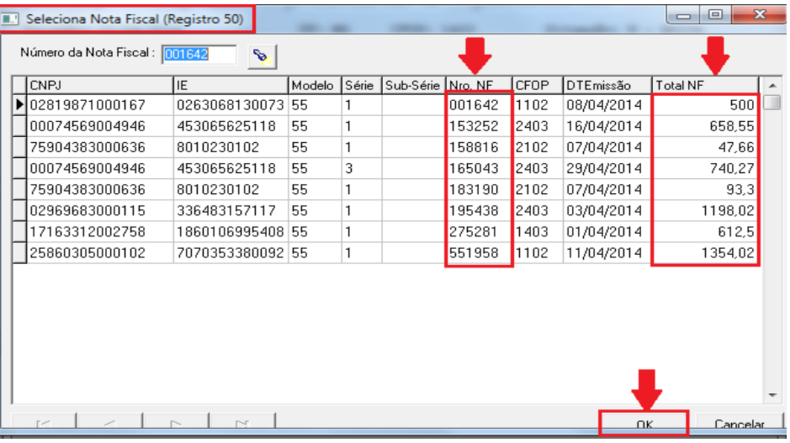Click the DTEmissão column header
Screen dimensions: 790x443
click(606, 84)
